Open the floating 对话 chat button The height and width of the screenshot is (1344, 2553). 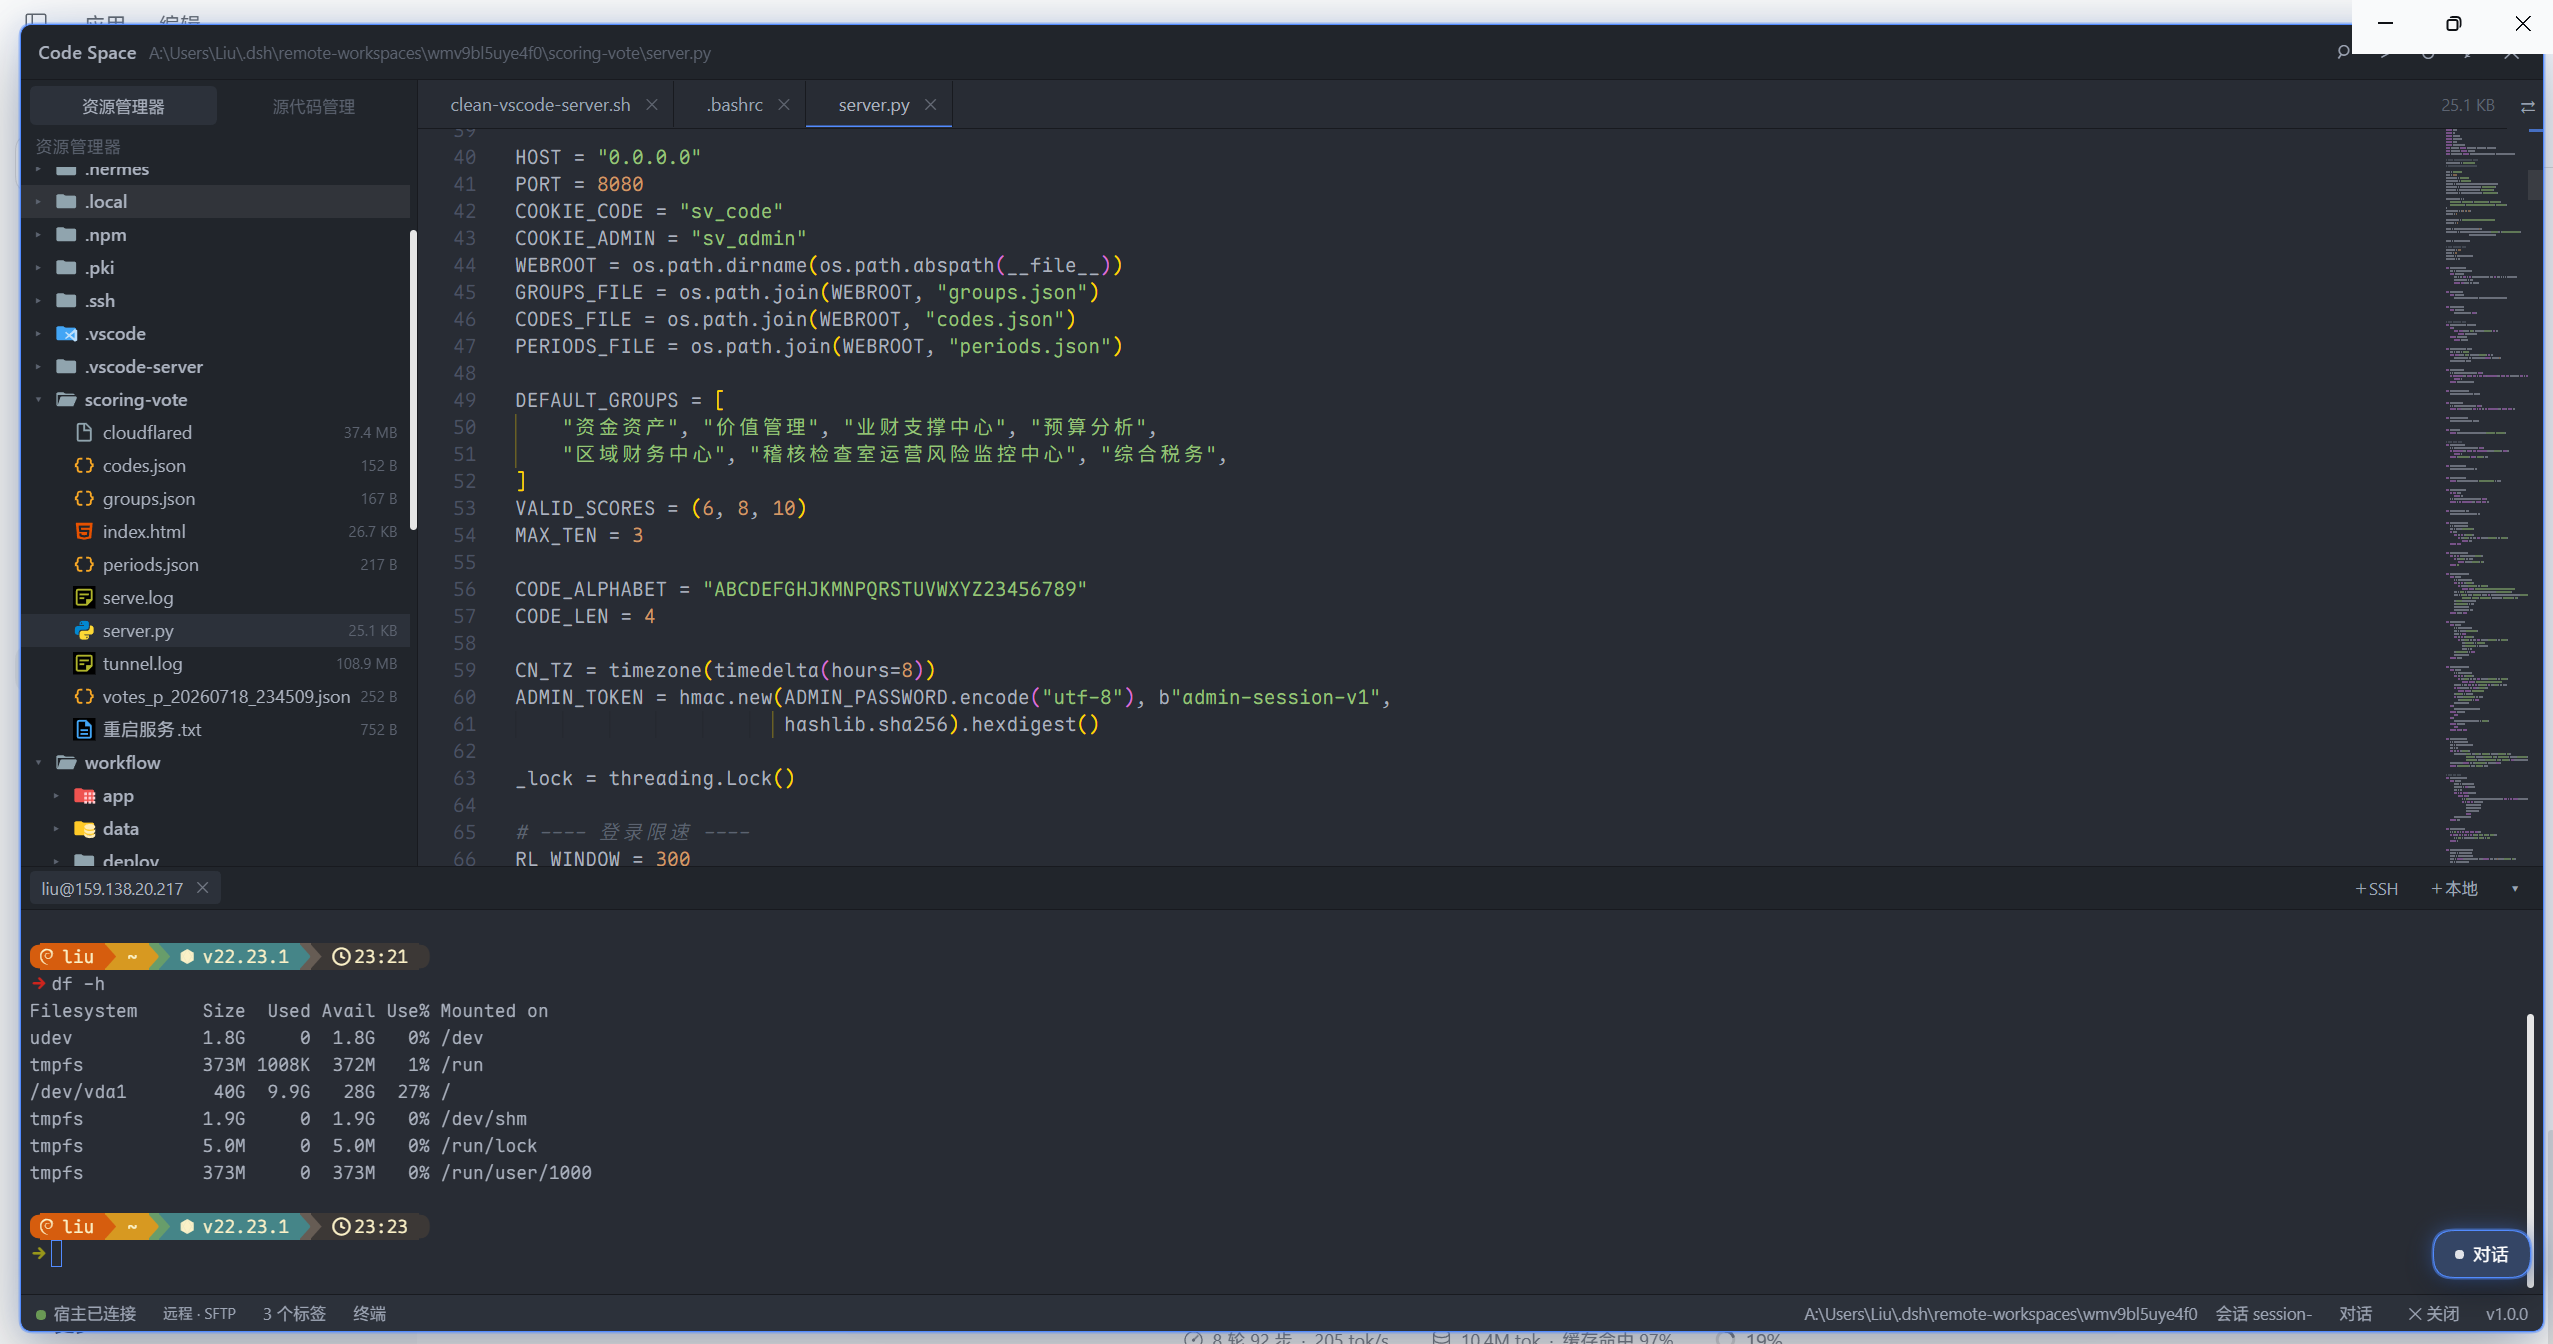coord(2481,1254)
